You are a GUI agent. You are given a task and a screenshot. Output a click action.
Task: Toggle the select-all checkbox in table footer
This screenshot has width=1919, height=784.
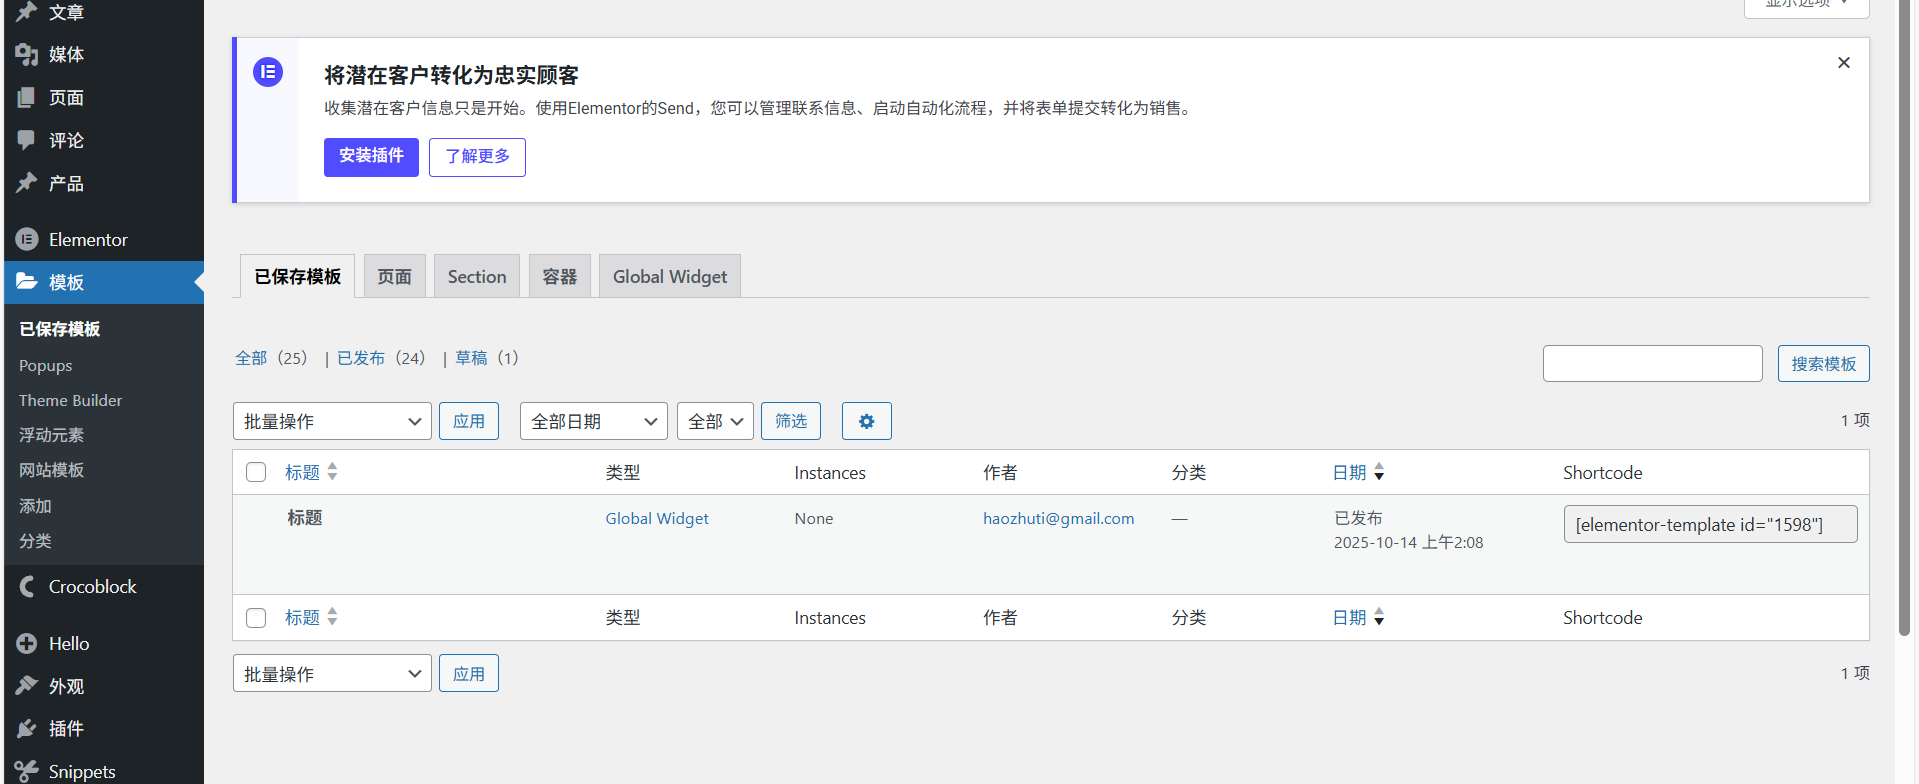256,618
